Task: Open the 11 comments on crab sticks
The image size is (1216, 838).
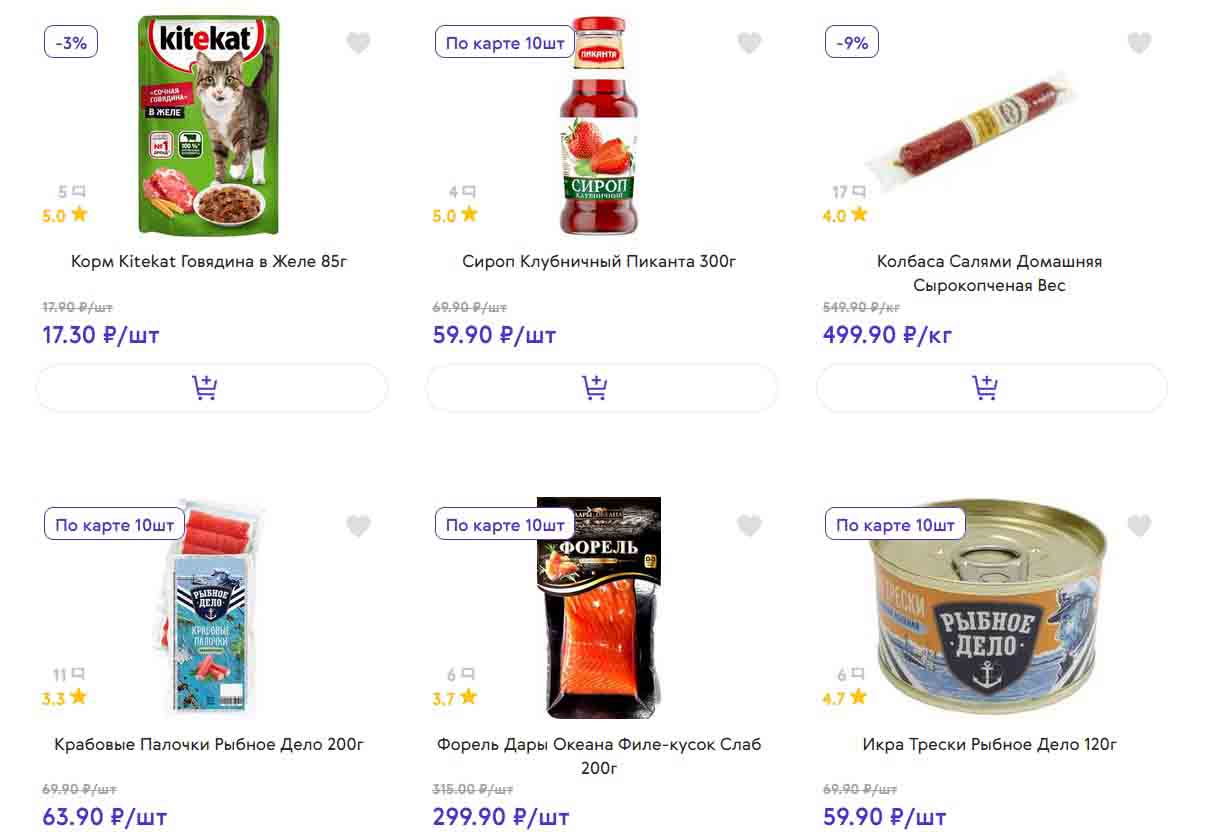Action: (68, 675)
